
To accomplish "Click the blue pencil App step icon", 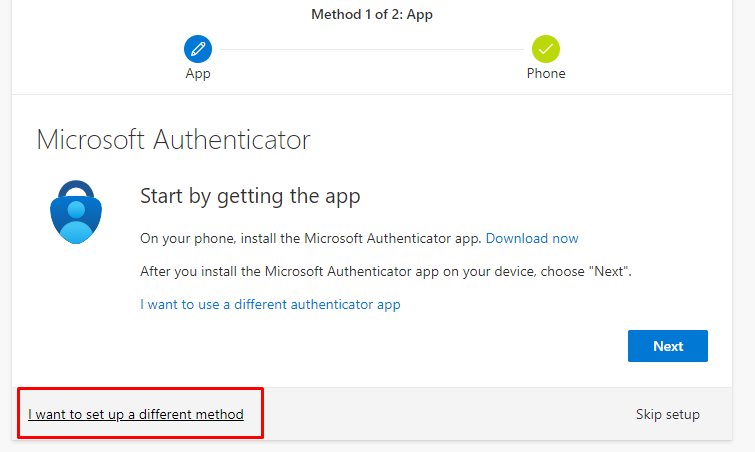I will coord(198,48).
